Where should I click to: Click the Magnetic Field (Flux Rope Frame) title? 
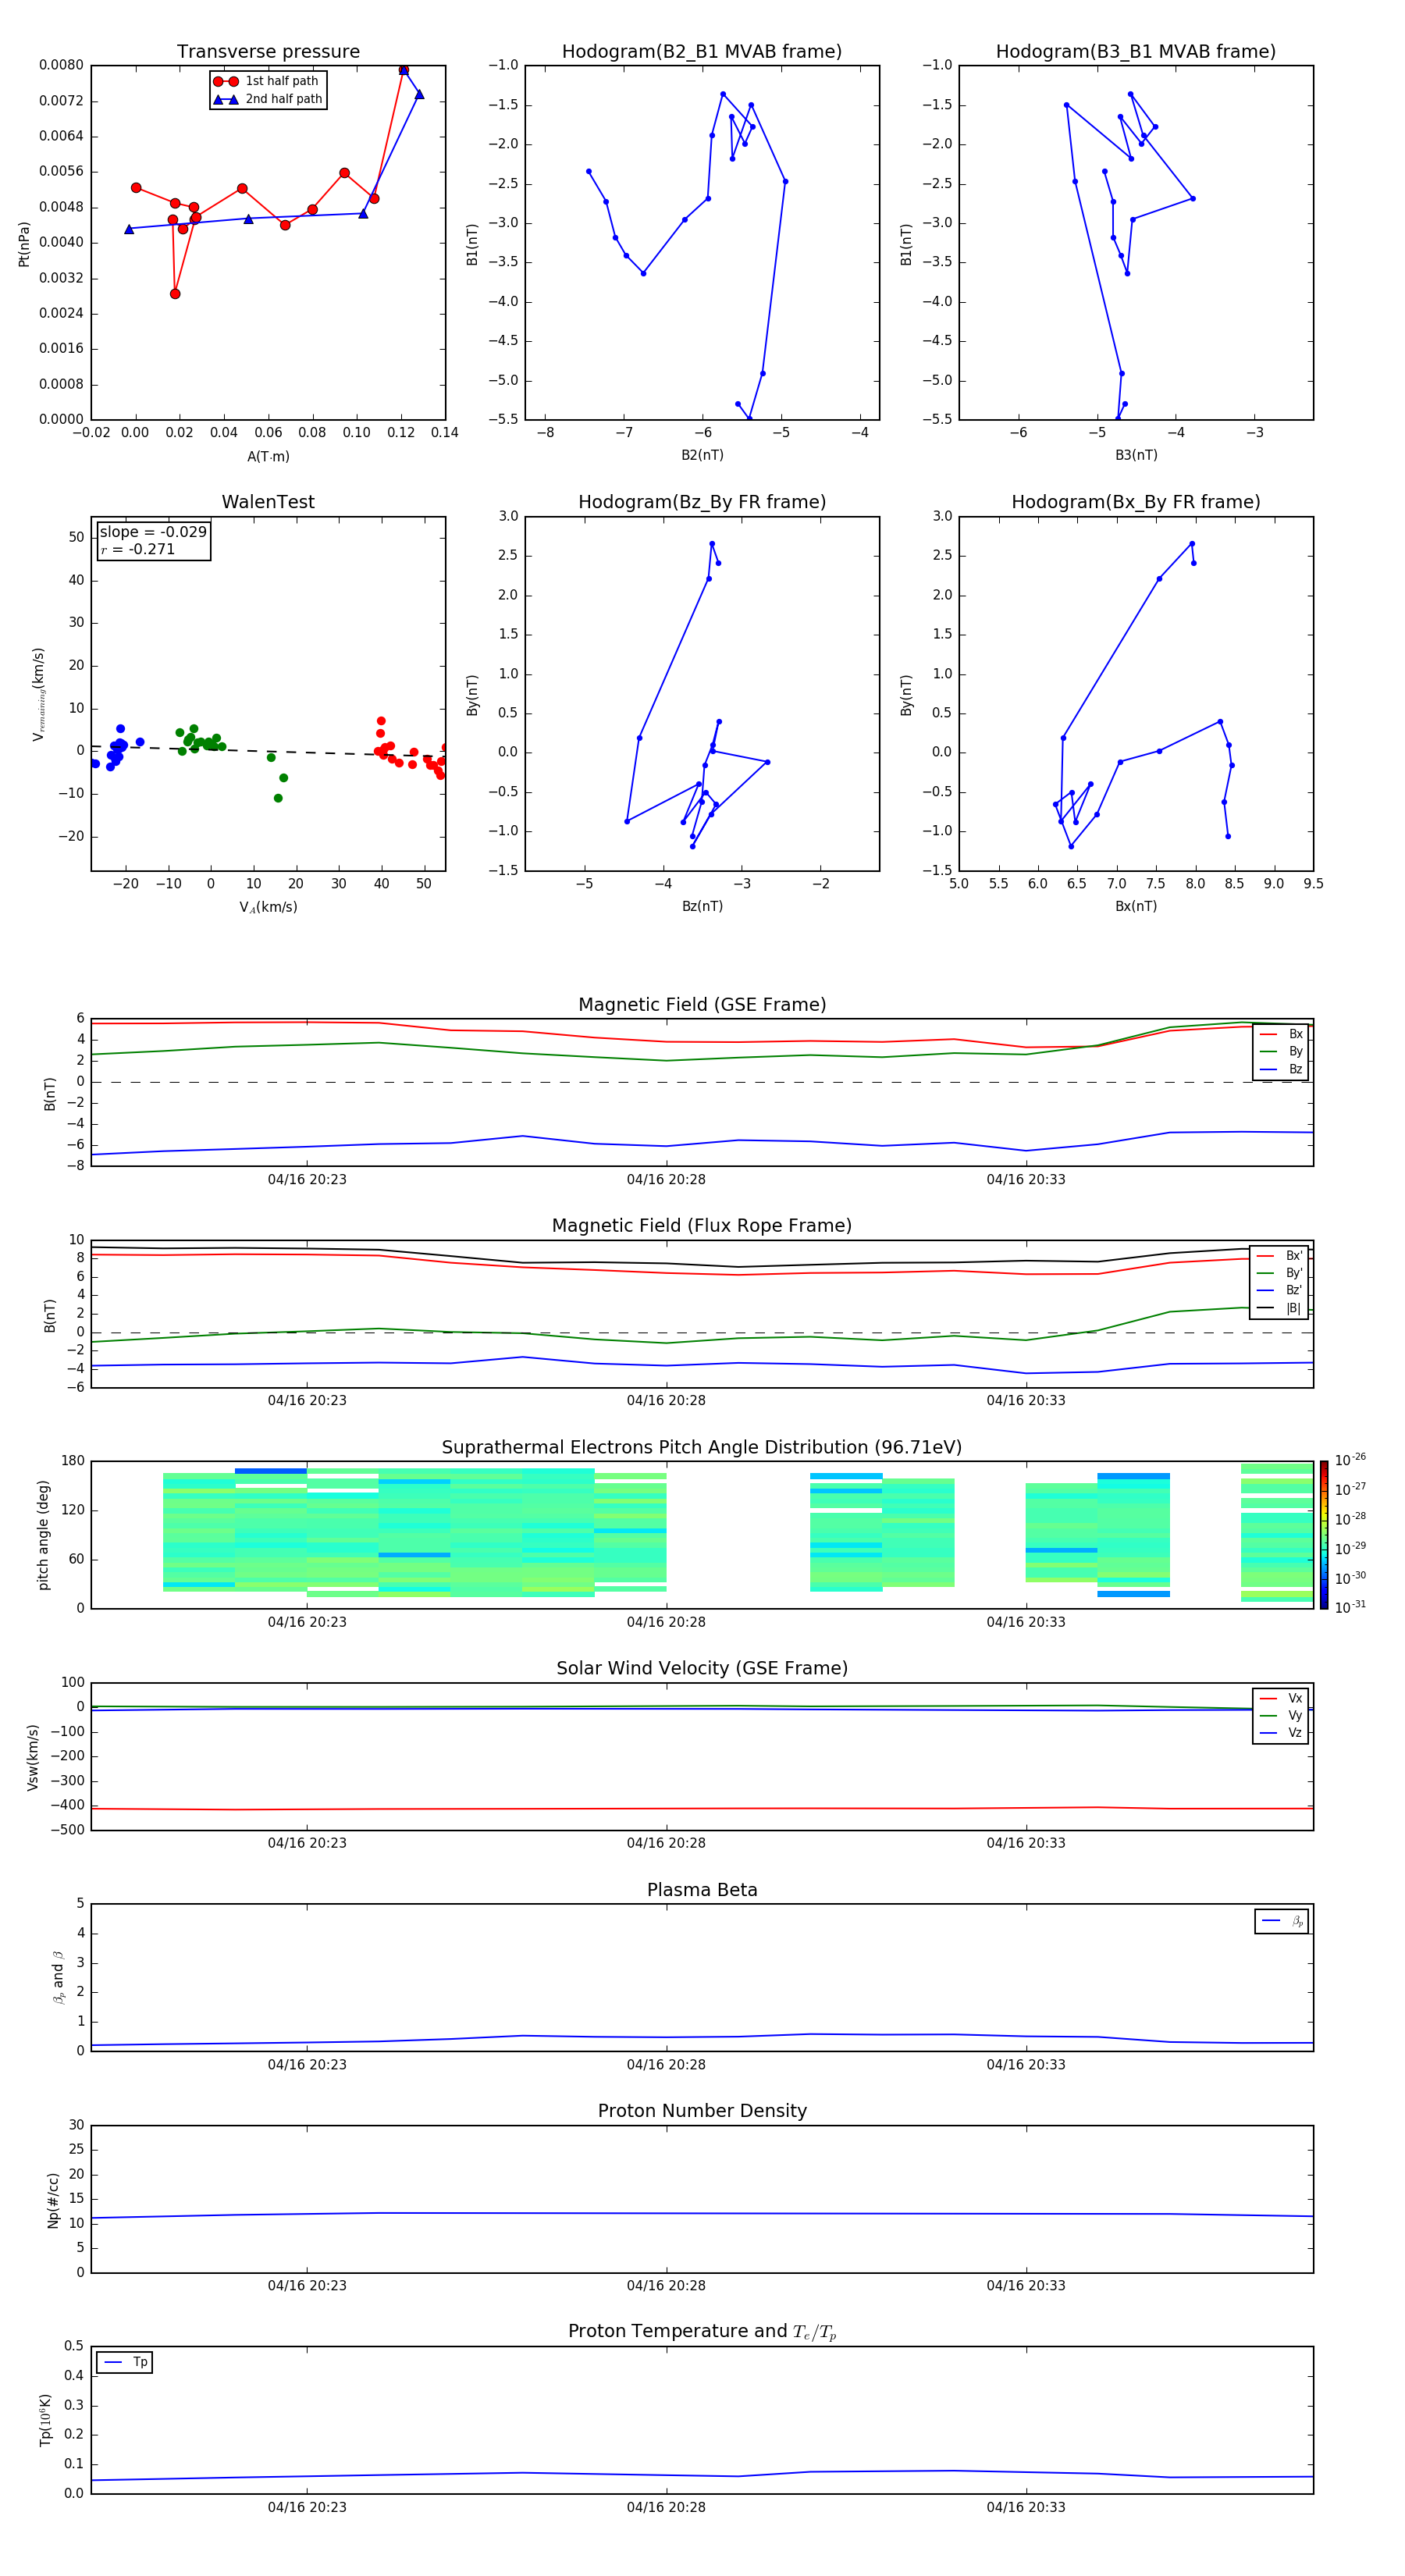702,1226
